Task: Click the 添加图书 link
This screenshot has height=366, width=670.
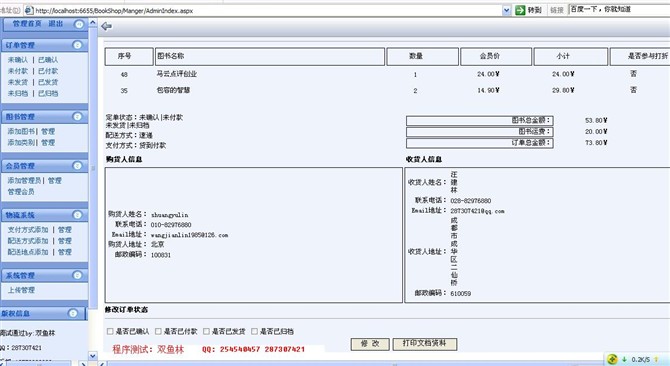Action: click(x=21, y=131)
